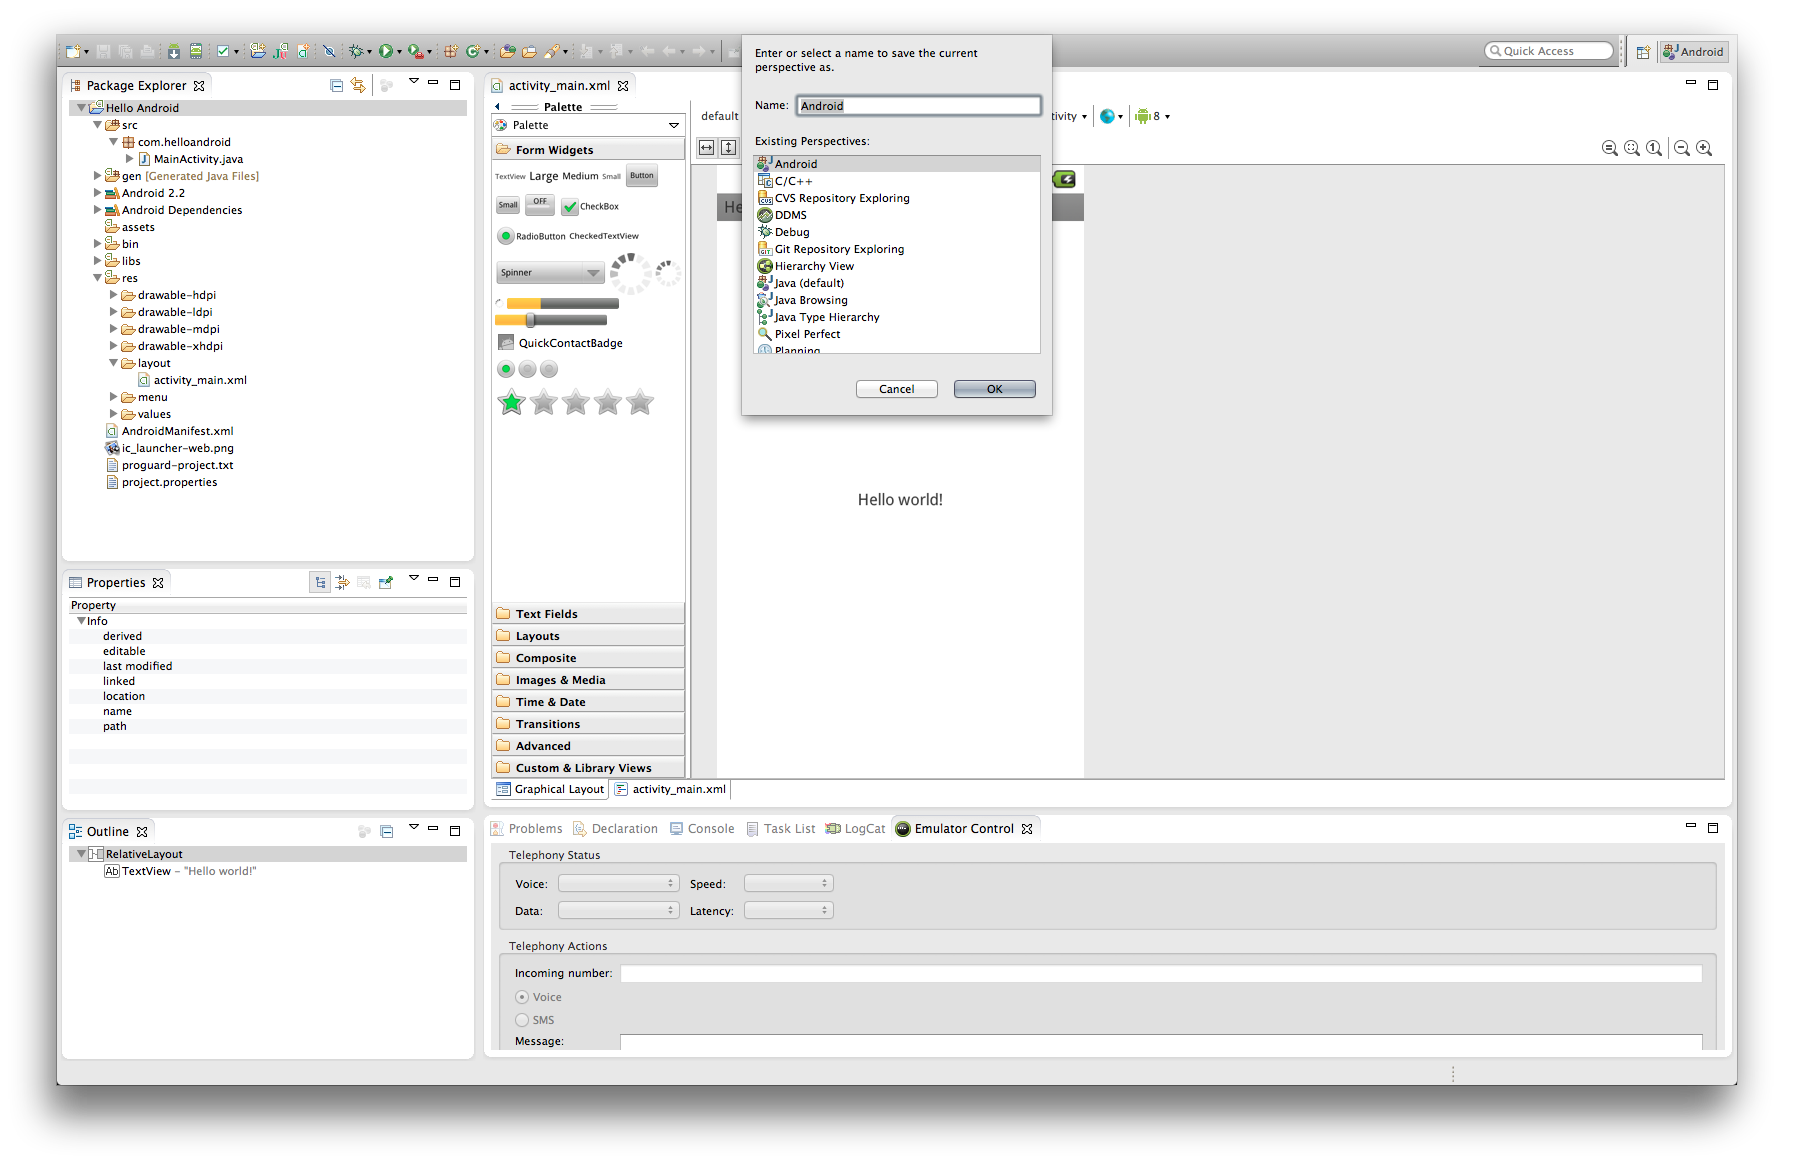Click the New Java Package icon
This screenshot has width=1794, height=1164.
(x=451, y=51)
